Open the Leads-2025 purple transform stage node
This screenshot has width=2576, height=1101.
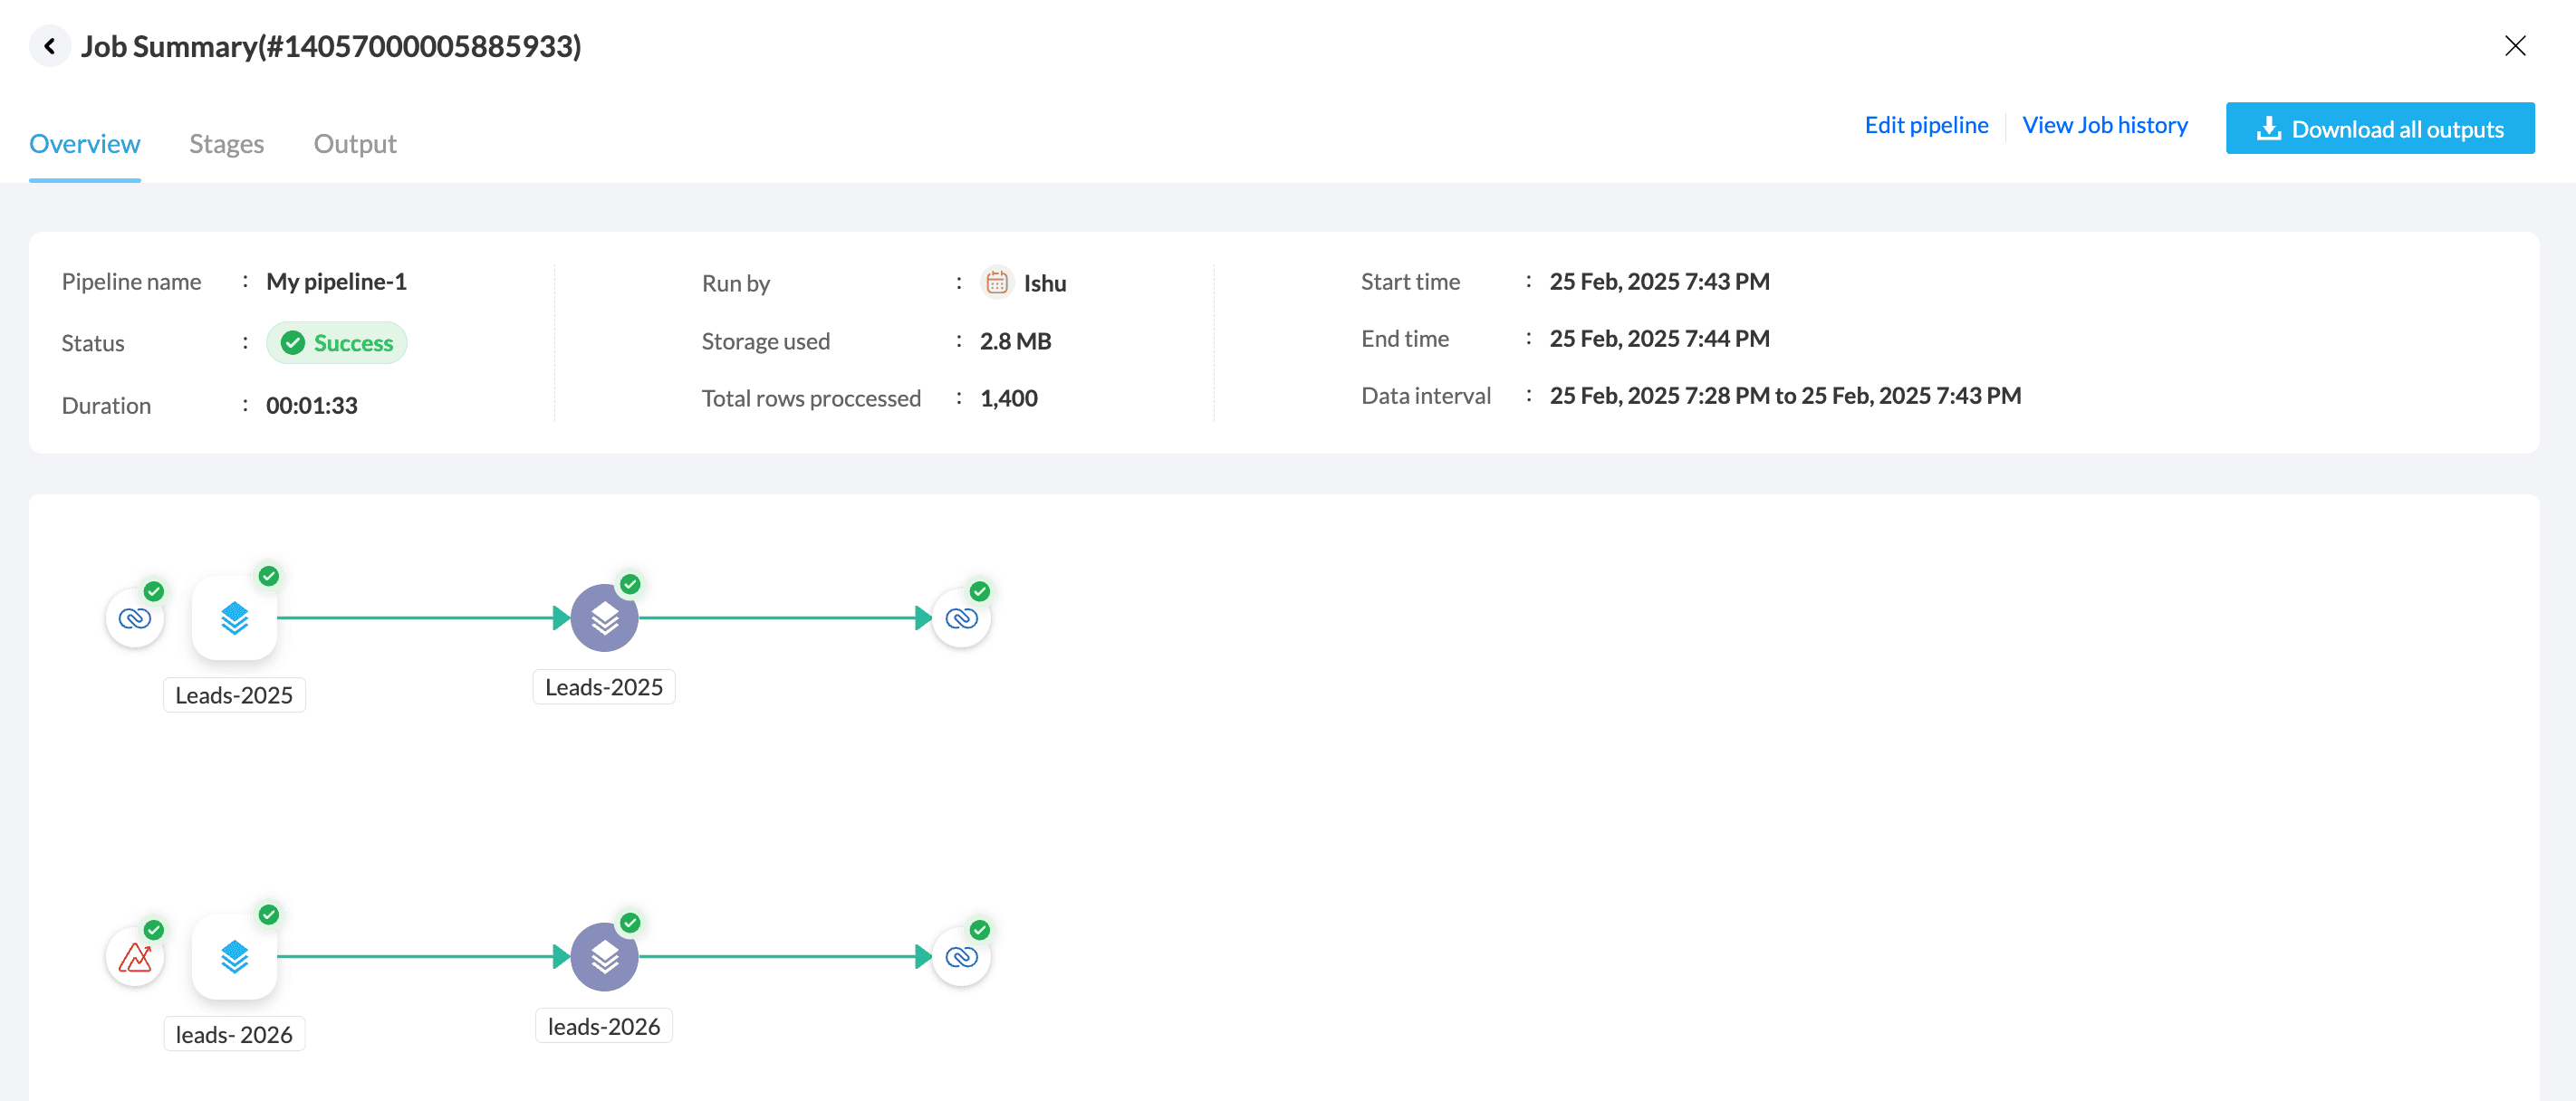pyautogui.click(x=604, y=618)
